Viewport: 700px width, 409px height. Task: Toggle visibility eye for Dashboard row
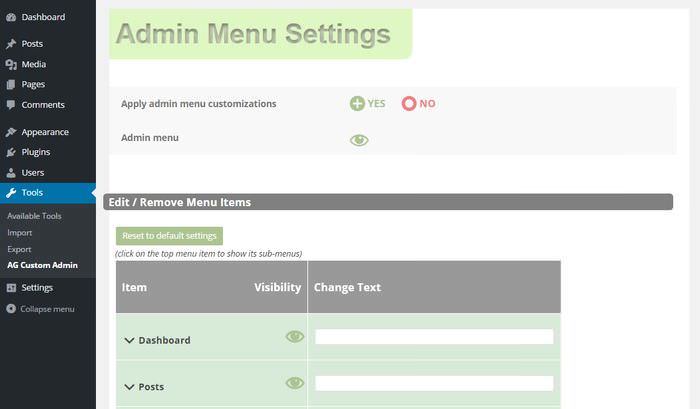[295, 336]
